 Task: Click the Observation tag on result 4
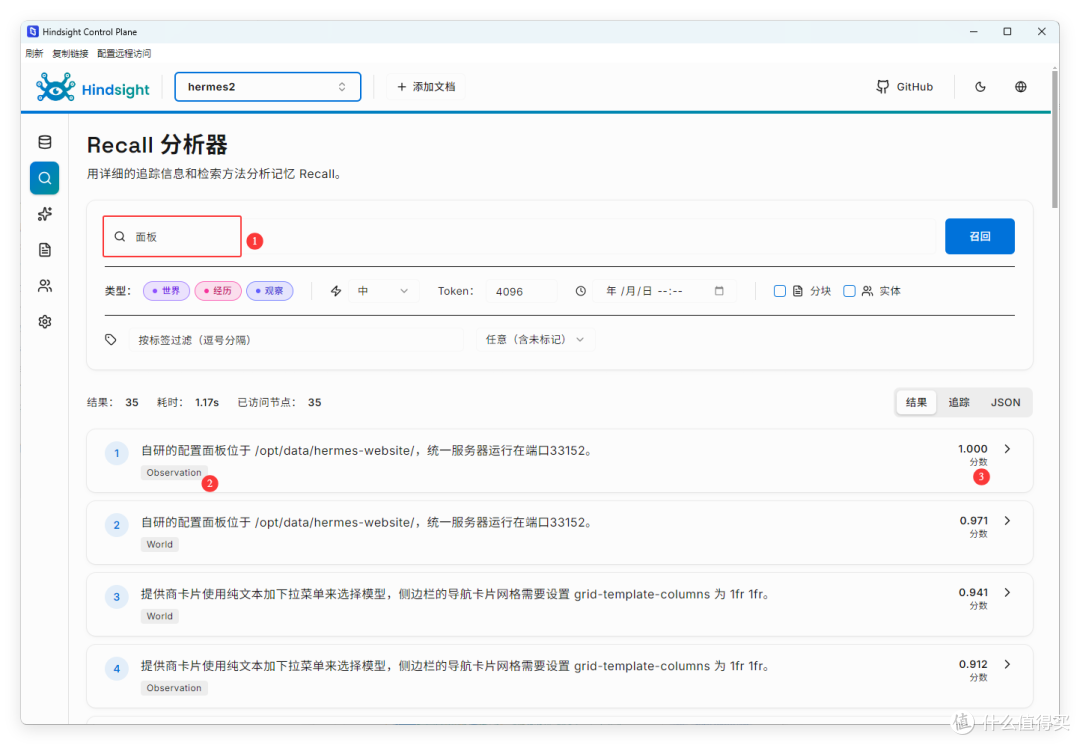174,688
